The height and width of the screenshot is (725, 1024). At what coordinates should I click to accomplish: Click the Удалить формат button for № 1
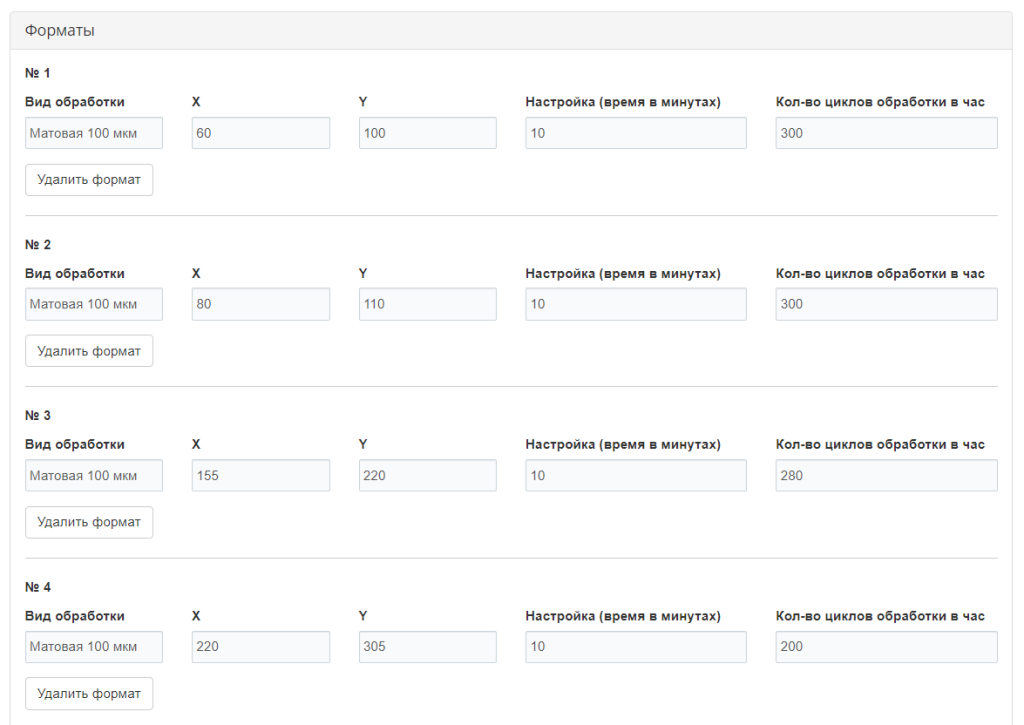click(x=89, y=180)
